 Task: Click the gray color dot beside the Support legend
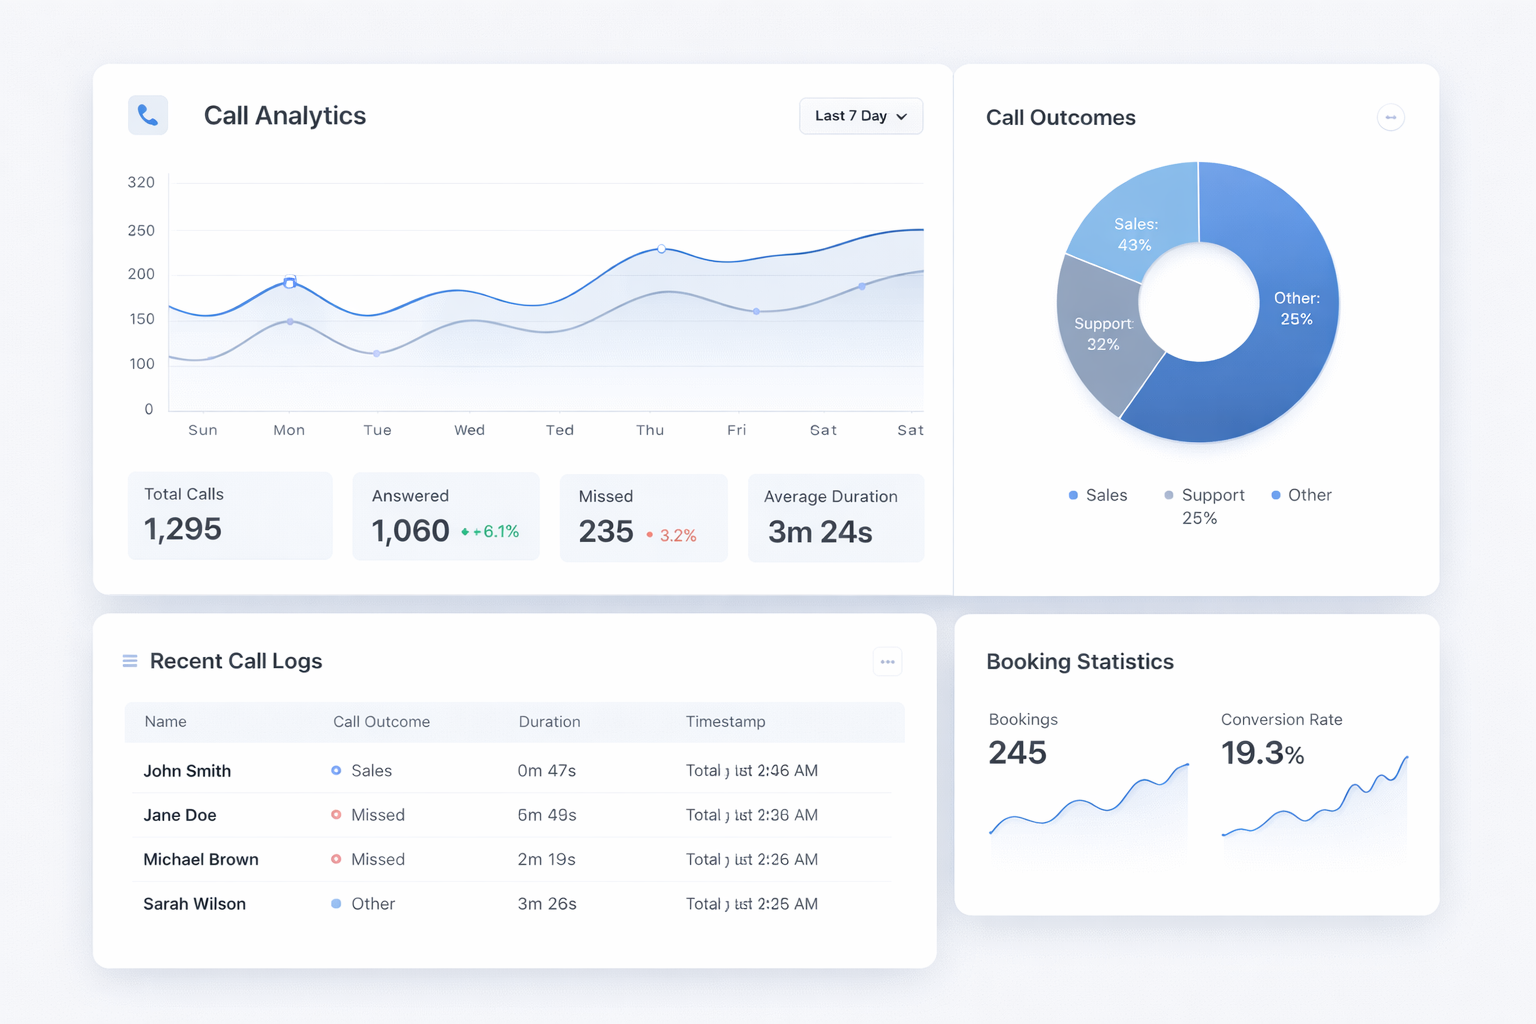tap(1167, 495)
